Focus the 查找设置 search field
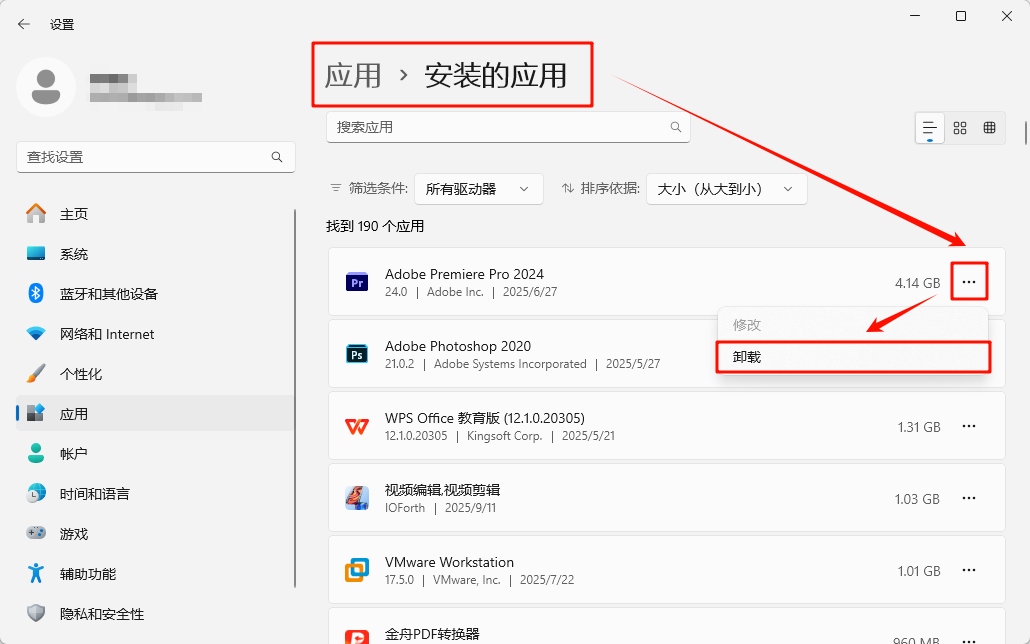 156,157
